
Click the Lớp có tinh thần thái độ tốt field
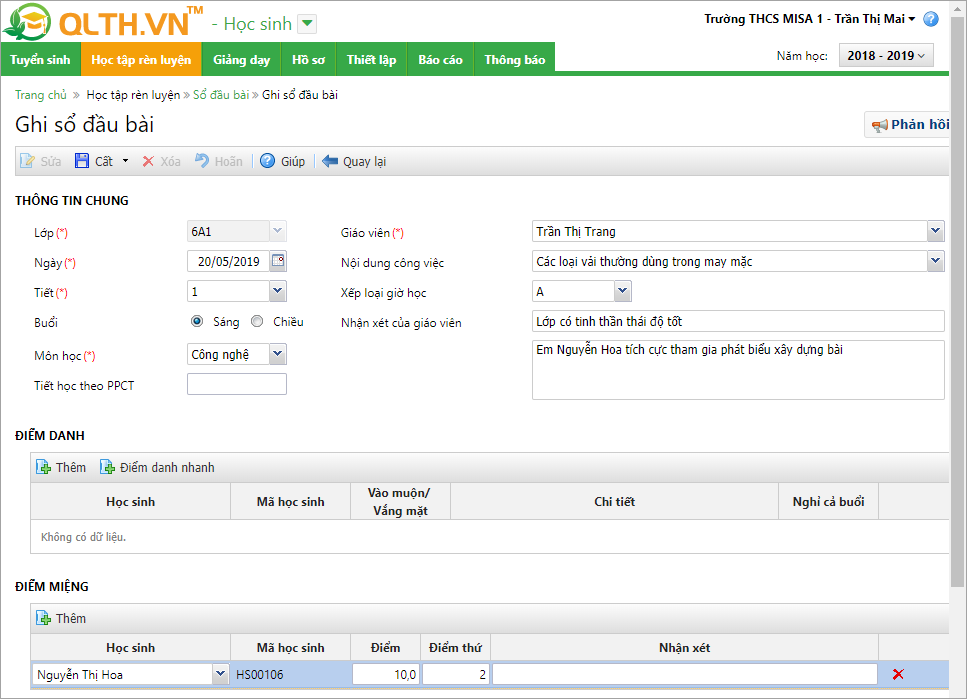coord(738,321)
